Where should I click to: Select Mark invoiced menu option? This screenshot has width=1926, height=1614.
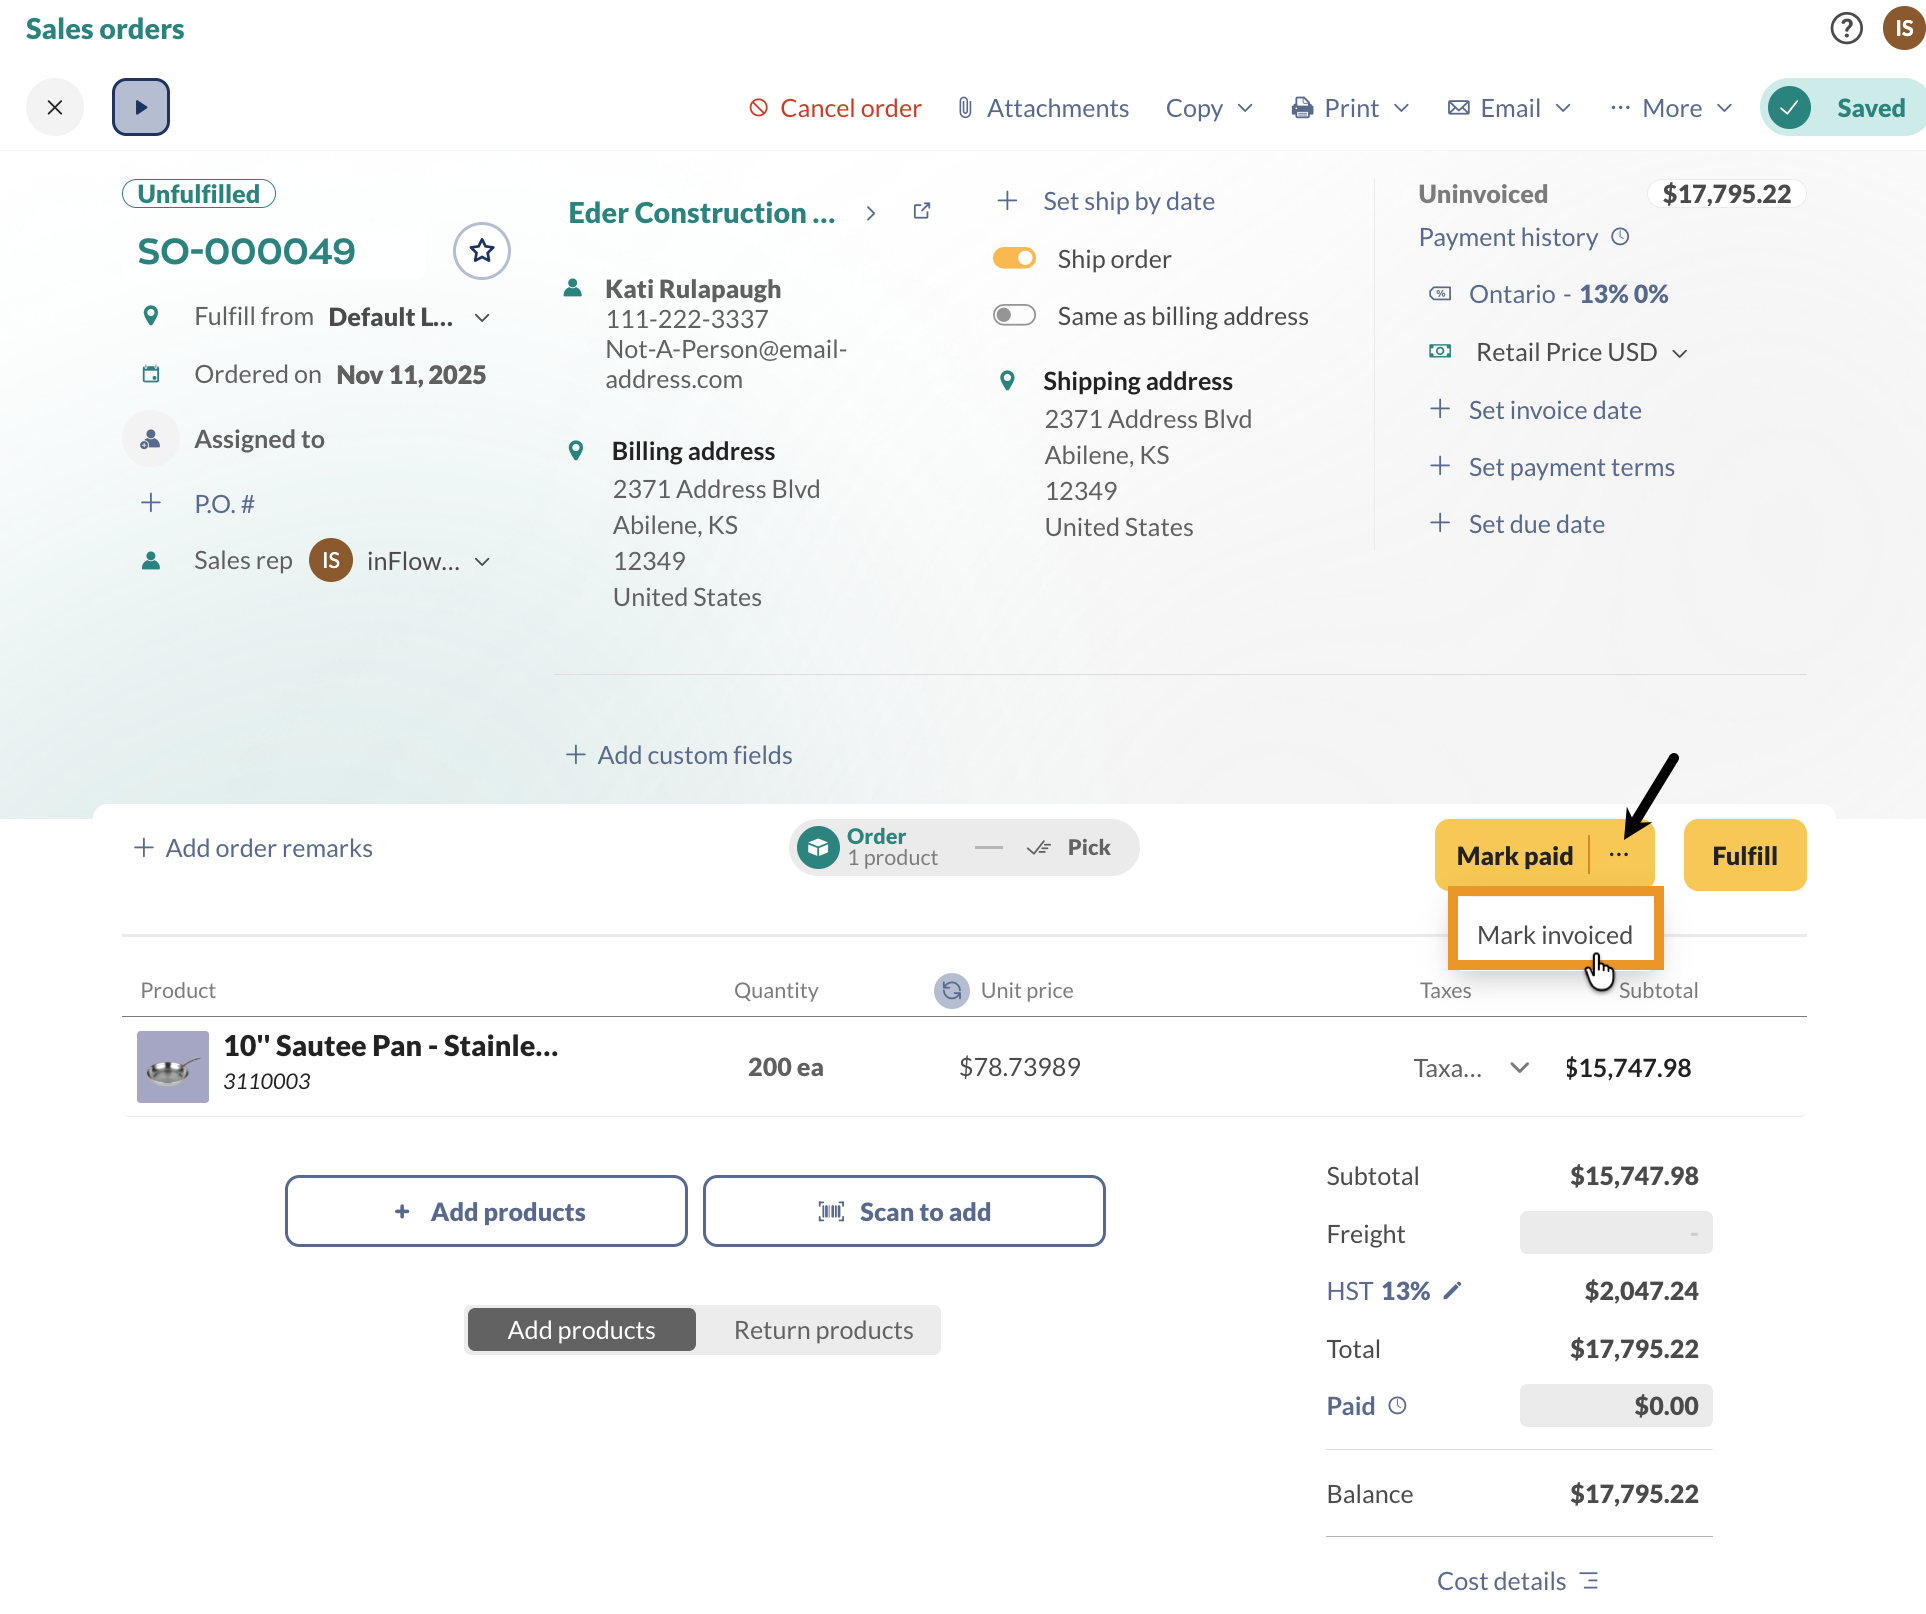tap(1554, 934)
